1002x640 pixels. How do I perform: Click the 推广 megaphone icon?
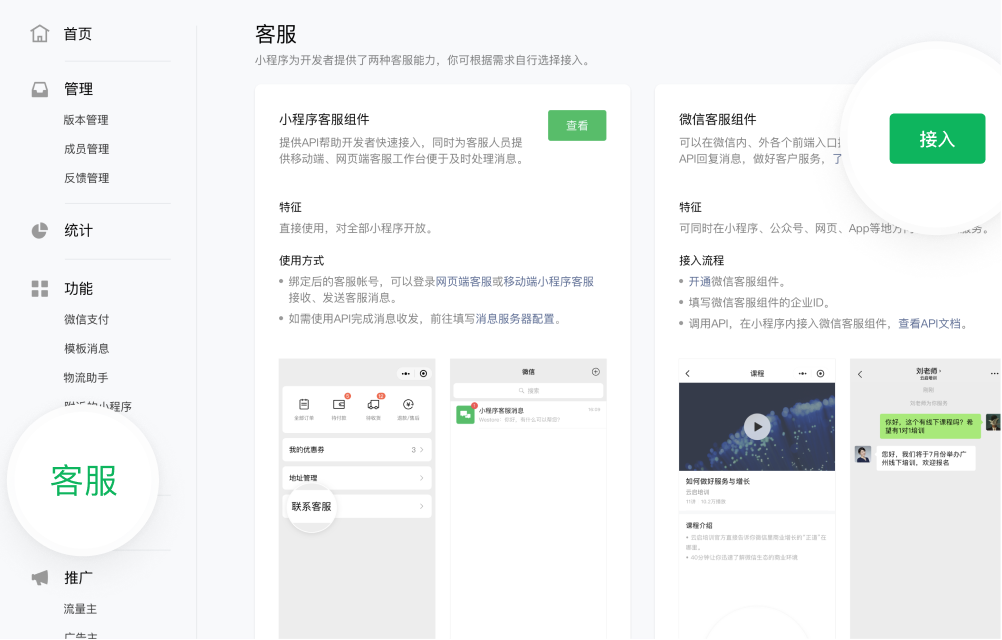pos(38,577)
